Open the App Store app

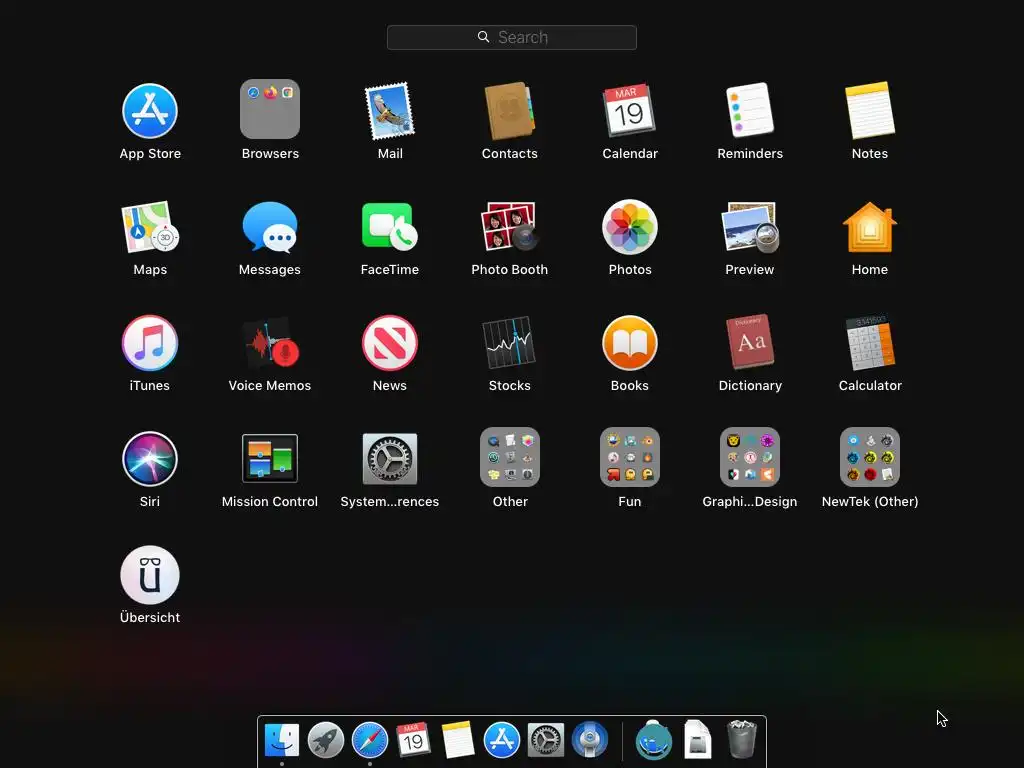tap(150, 110)
